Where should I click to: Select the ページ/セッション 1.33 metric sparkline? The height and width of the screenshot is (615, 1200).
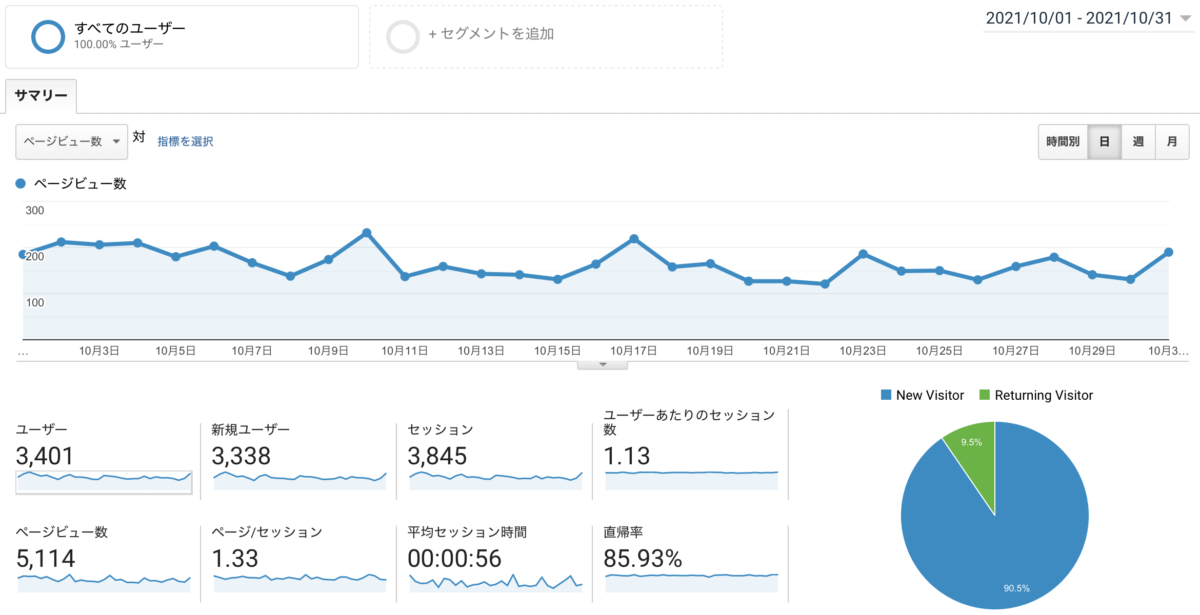coord(299,584)
